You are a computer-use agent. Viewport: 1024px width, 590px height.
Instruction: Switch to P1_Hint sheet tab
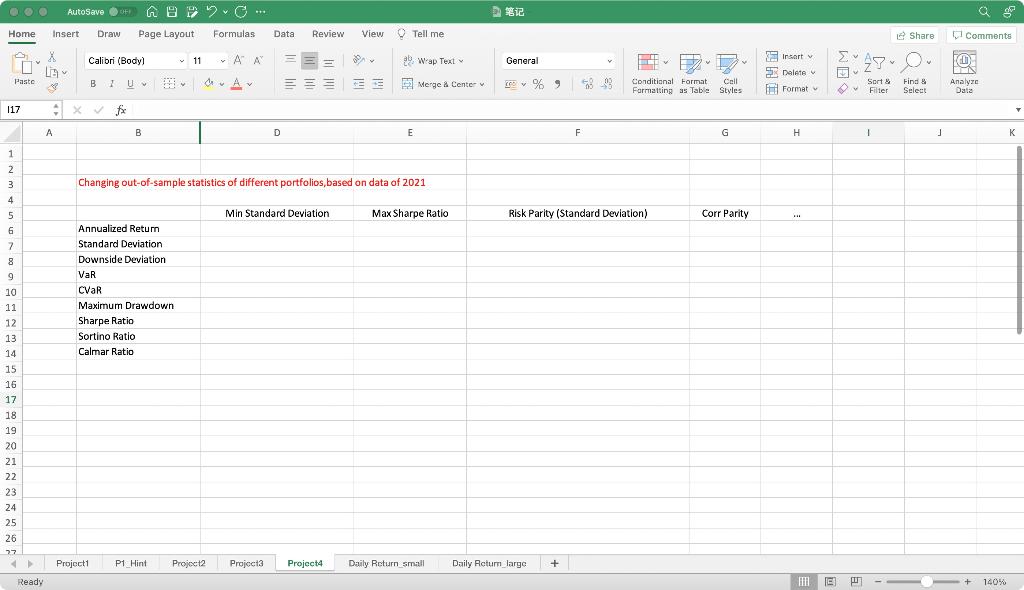tap(131, 563)
